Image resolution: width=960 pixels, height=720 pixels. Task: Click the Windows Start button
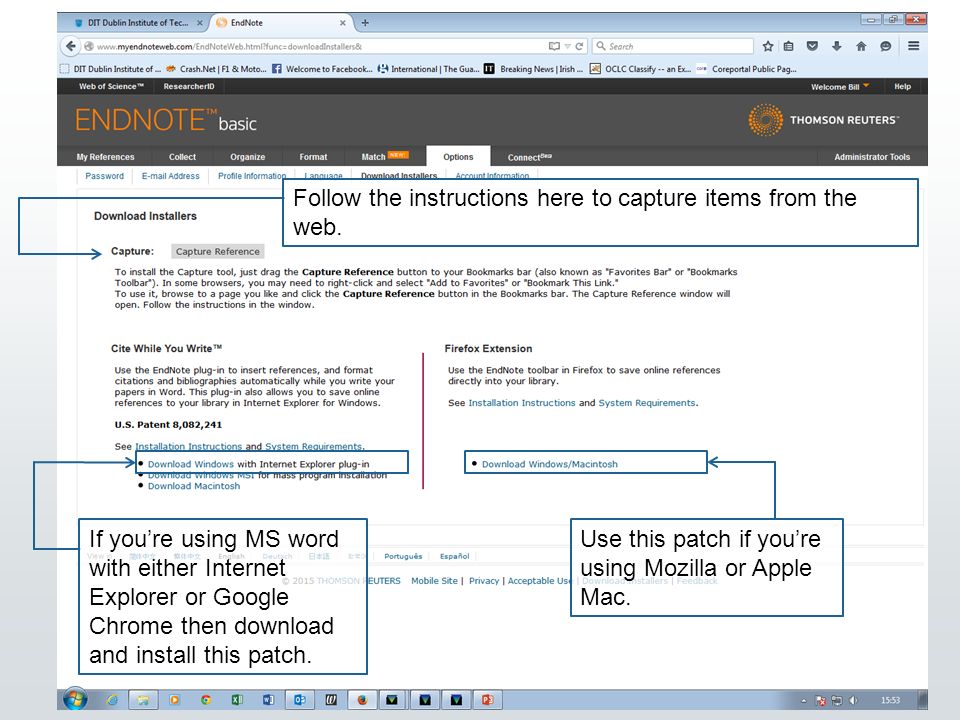point(75,699)
